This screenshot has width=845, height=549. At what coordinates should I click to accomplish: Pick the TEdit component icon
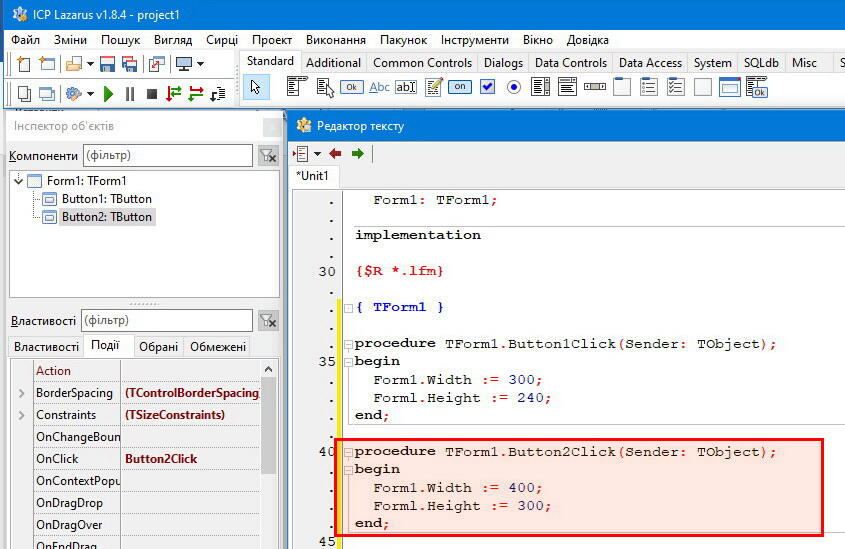pos(406,87)
